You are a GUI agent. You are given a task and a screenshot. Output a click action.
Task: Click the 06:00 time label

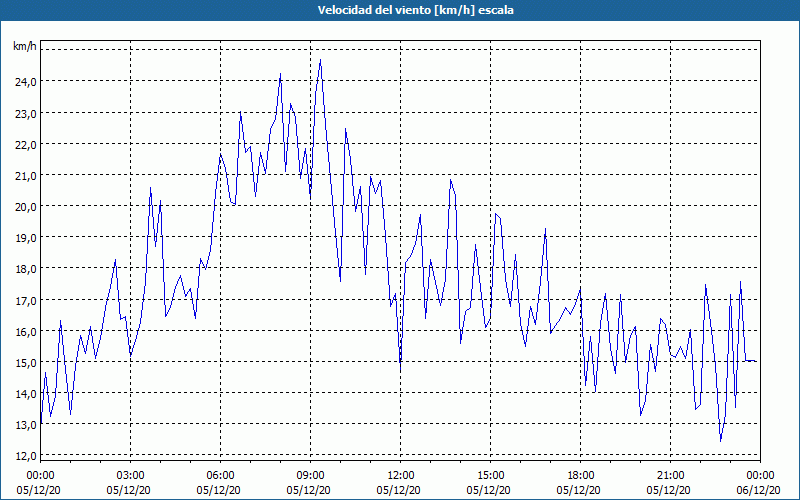tap(221, 476)
